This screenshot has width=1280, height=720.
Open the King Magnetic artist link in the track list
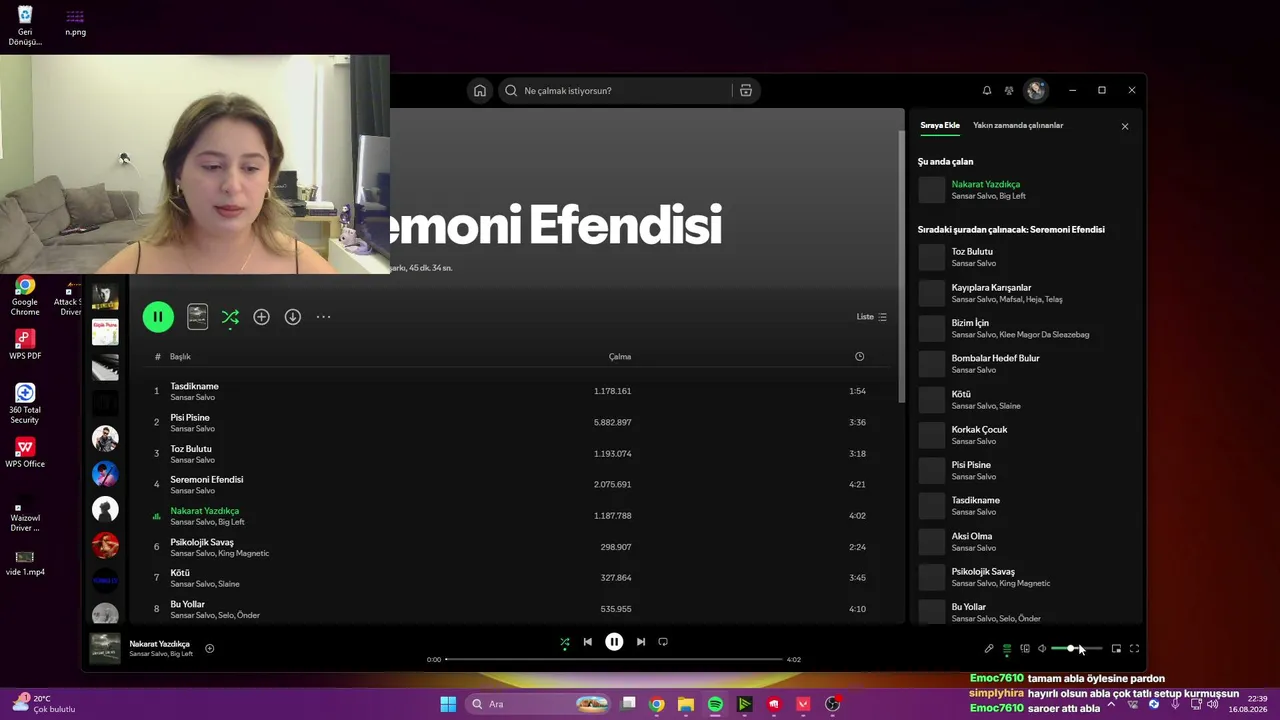pyautogui.click(x=243, y=553)
